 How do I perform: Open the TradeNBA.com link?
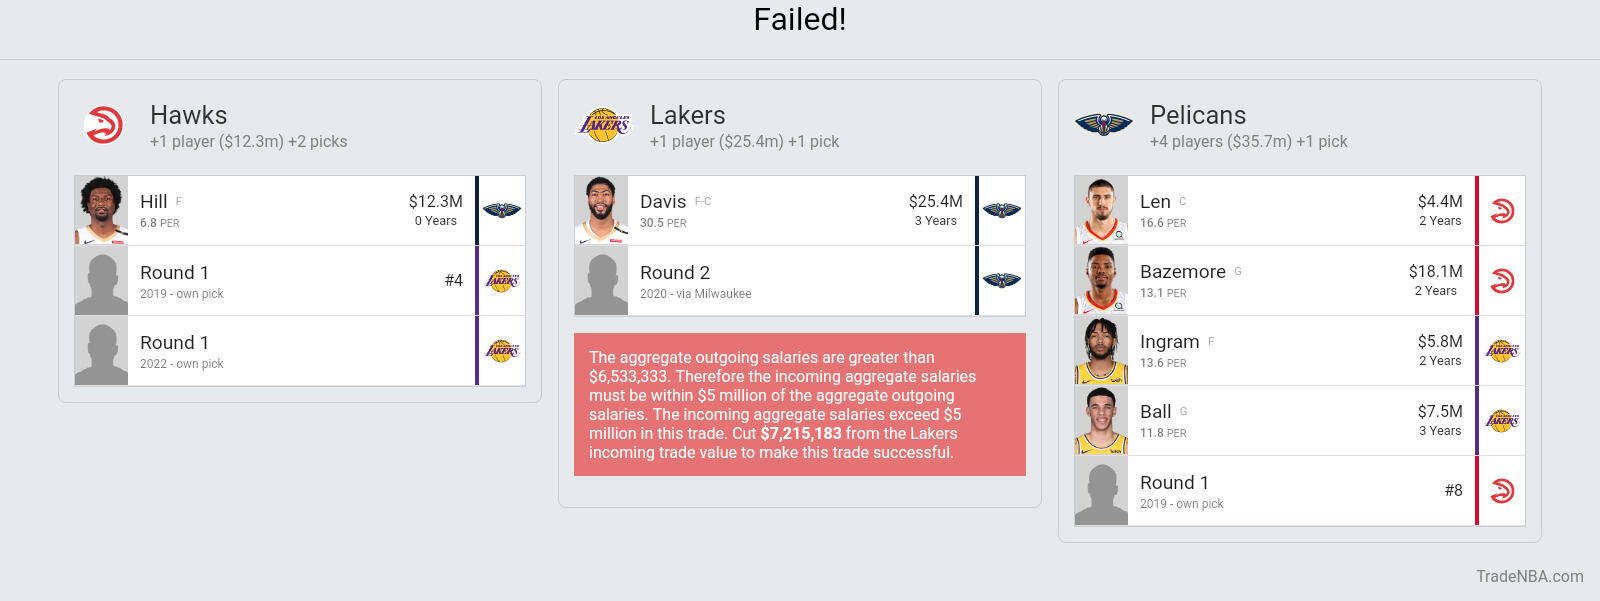click(1529, 576)
